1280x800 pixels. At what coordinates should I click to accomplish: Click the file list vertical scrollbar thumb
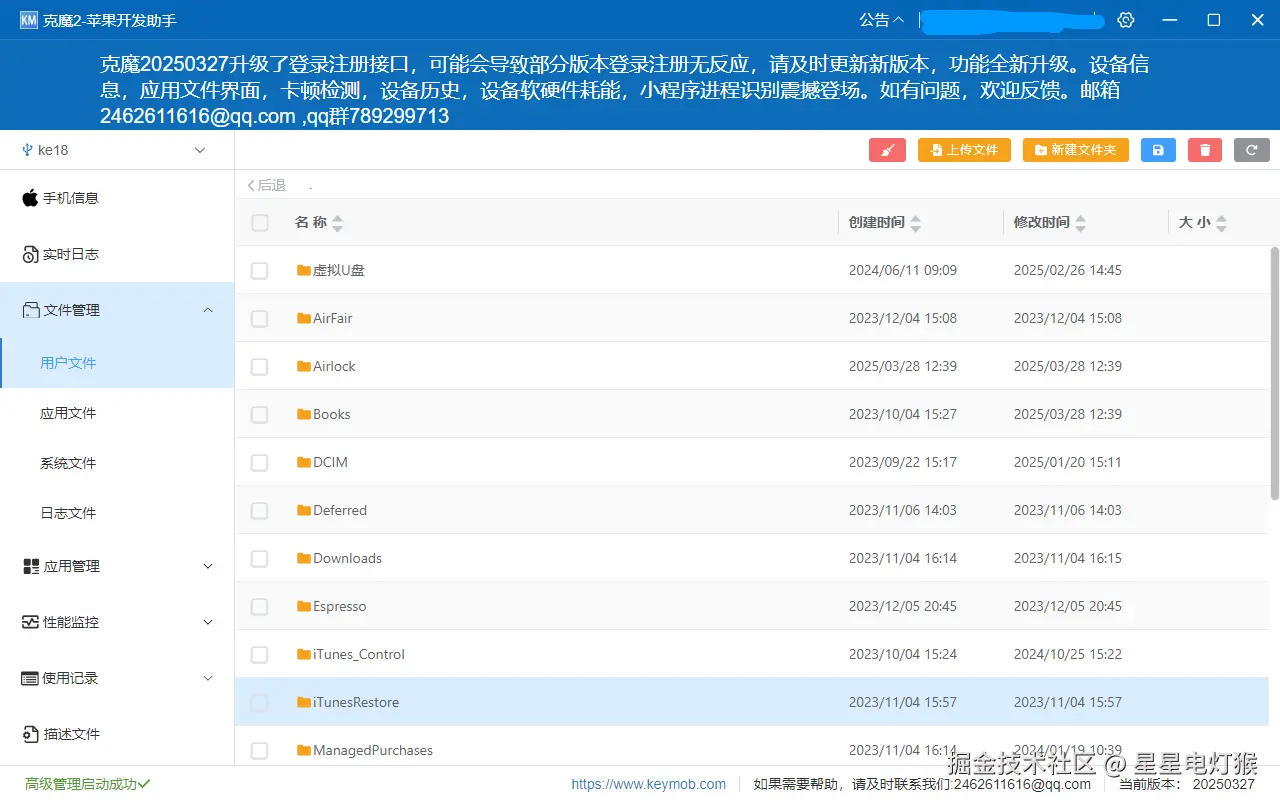[x=1274, y=373]
